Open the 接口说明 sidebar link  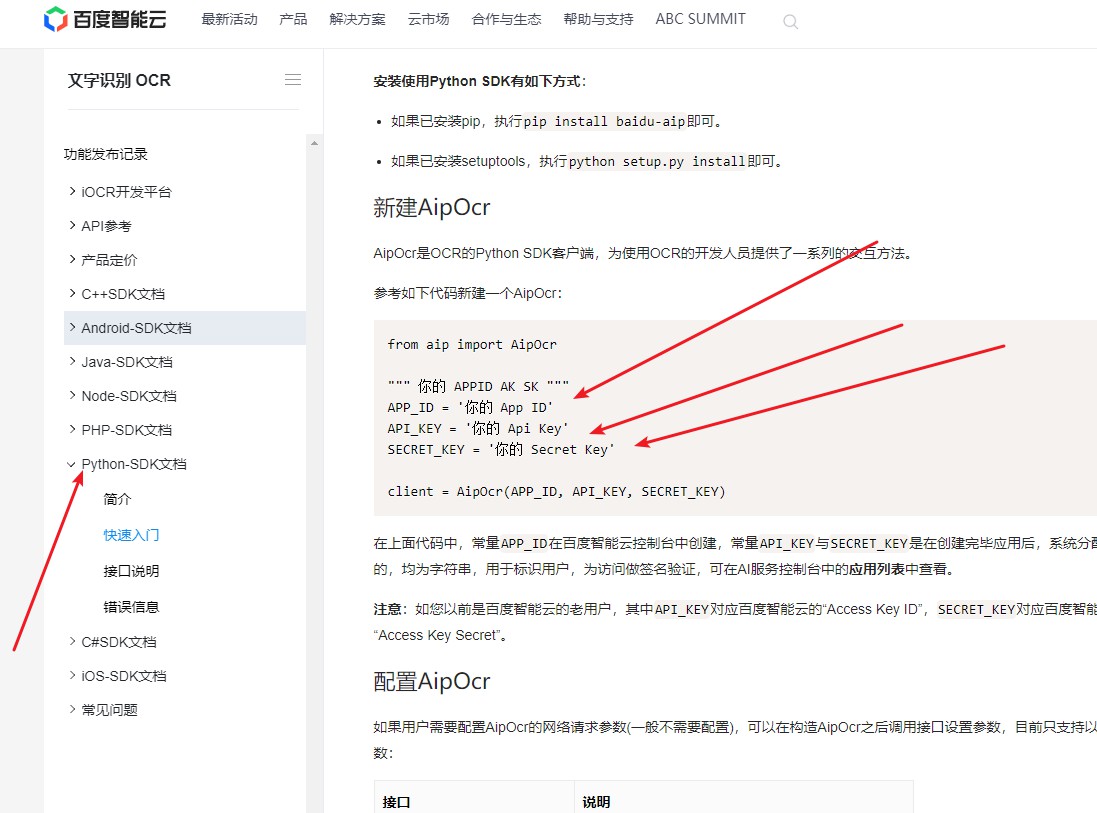pos(132,571)
